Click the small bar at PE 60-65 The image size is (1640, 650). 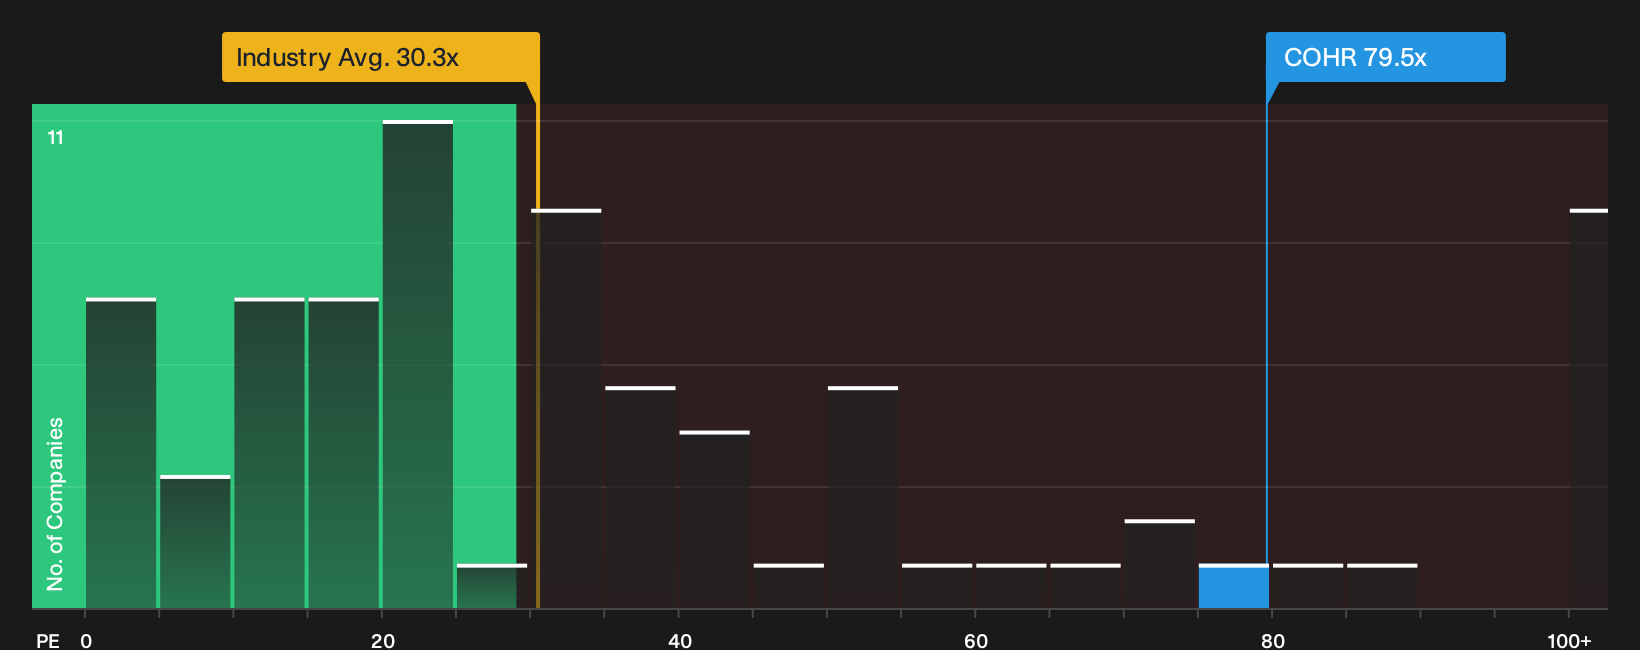coord(1011,586)
